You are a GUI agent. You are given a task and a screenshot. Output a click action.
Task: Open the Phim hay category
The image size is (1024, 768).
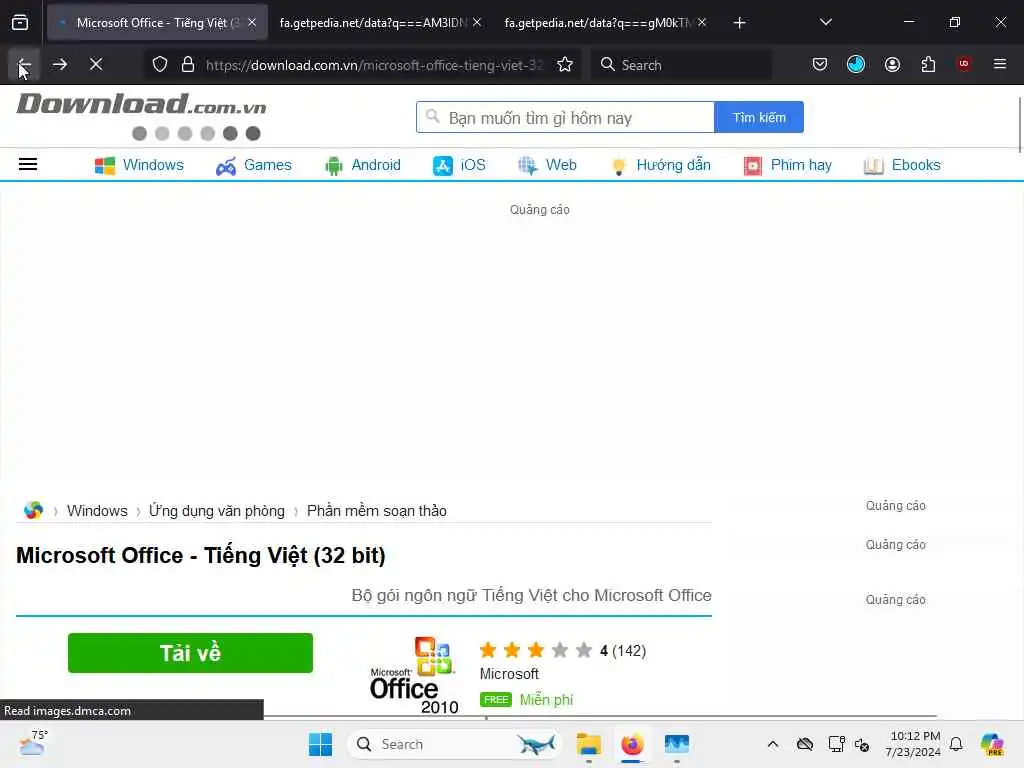(x=788, y=165)
